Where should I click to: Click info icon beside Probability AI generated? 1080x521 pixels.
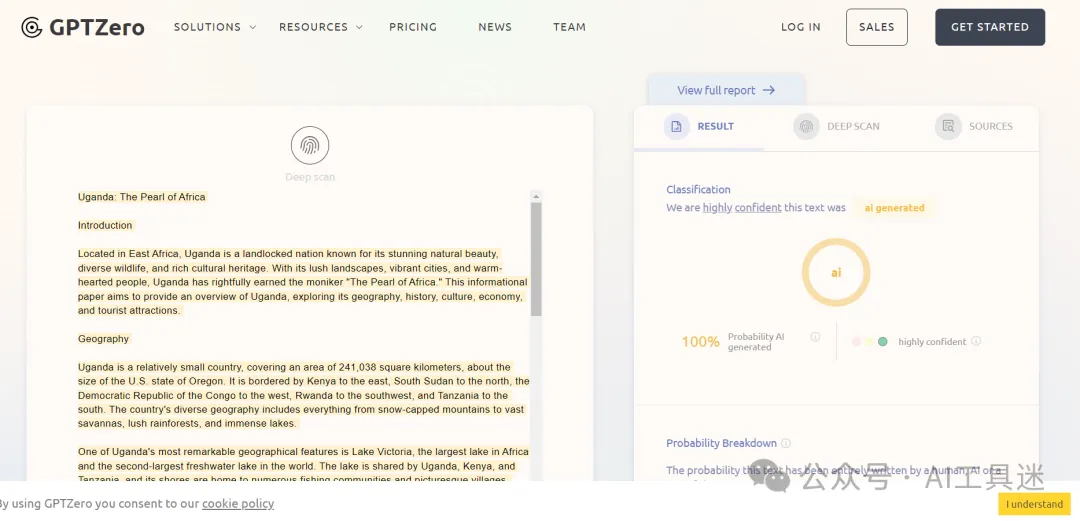(815, 337)
